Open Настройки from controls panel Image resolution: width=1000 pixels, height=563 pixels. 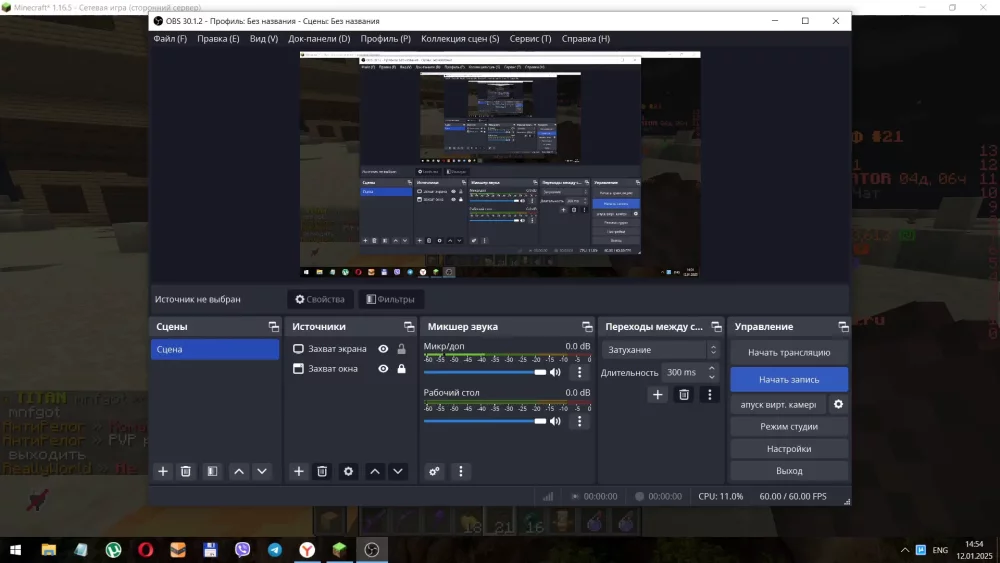tap(789, 449)
